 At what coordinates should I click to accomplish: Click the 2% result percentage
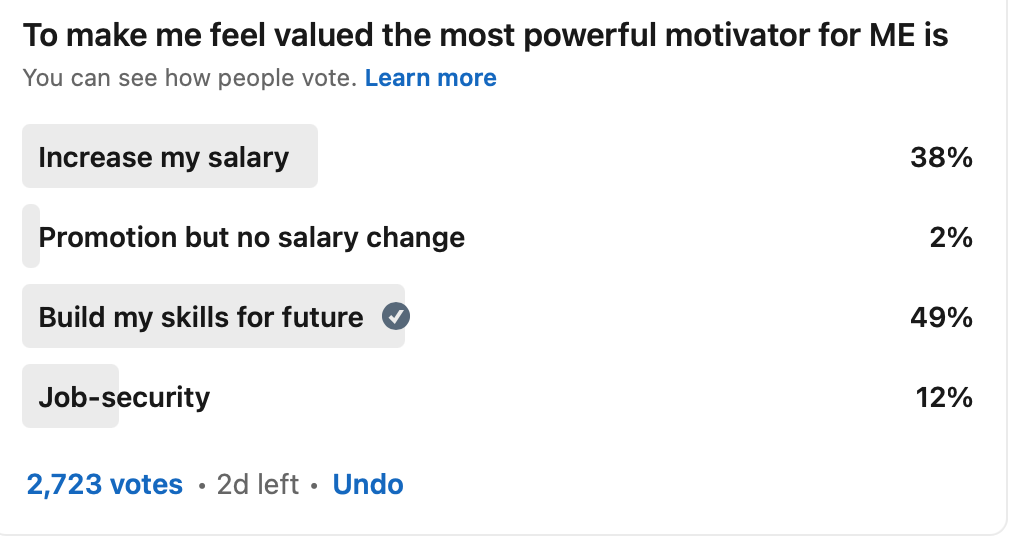pos(950,237)
